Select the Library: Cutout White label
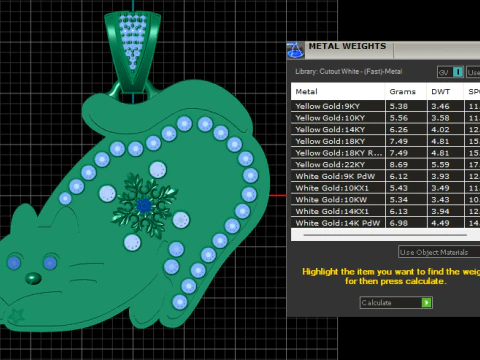This screenshot has height=360, width=480. pos(348,71)
